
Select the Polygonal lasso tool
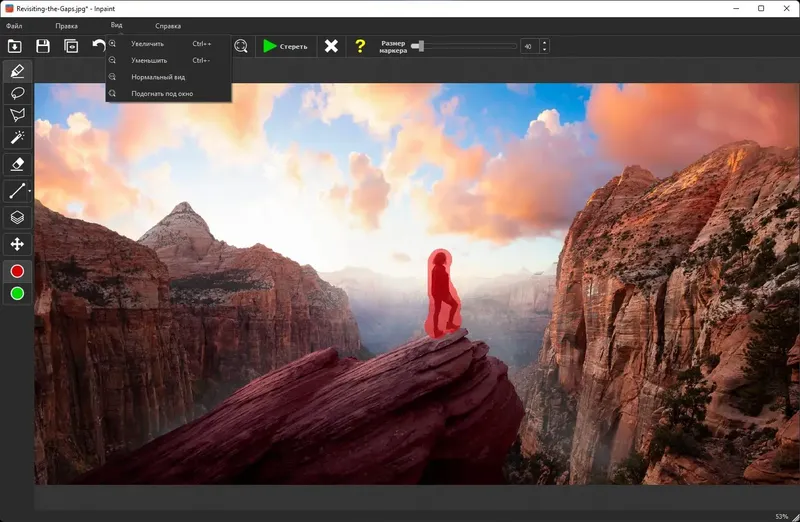pyautogui.click(x=17, y=115)
